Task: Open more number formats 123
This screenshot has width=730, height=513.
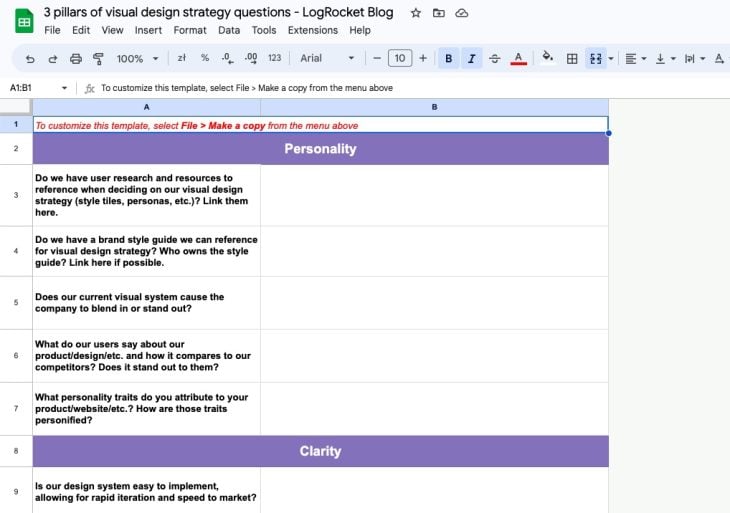Action: click(x=275, y=58)
